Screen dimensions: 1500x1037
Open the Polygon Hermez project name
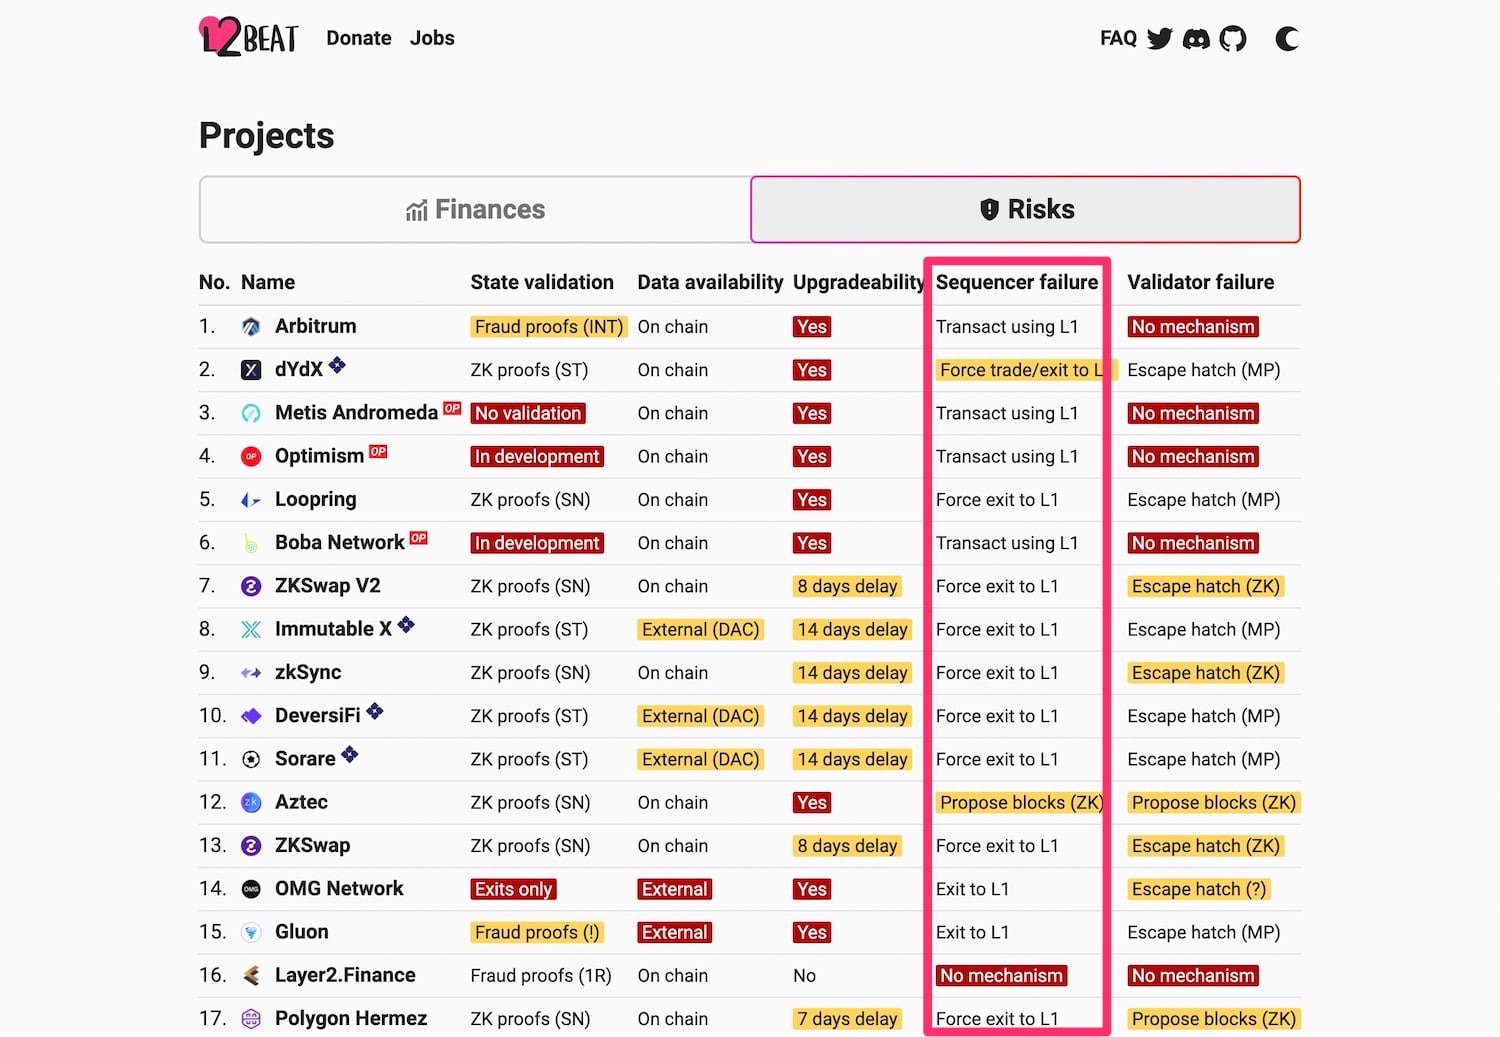(x=351, y=1018)
